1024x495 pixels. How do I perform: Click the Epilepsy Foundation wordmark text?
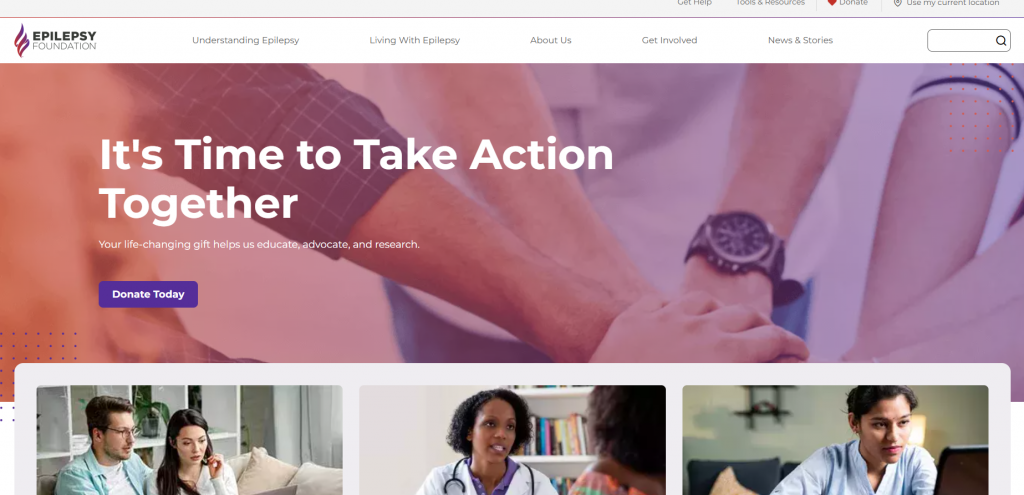point(64,40)
